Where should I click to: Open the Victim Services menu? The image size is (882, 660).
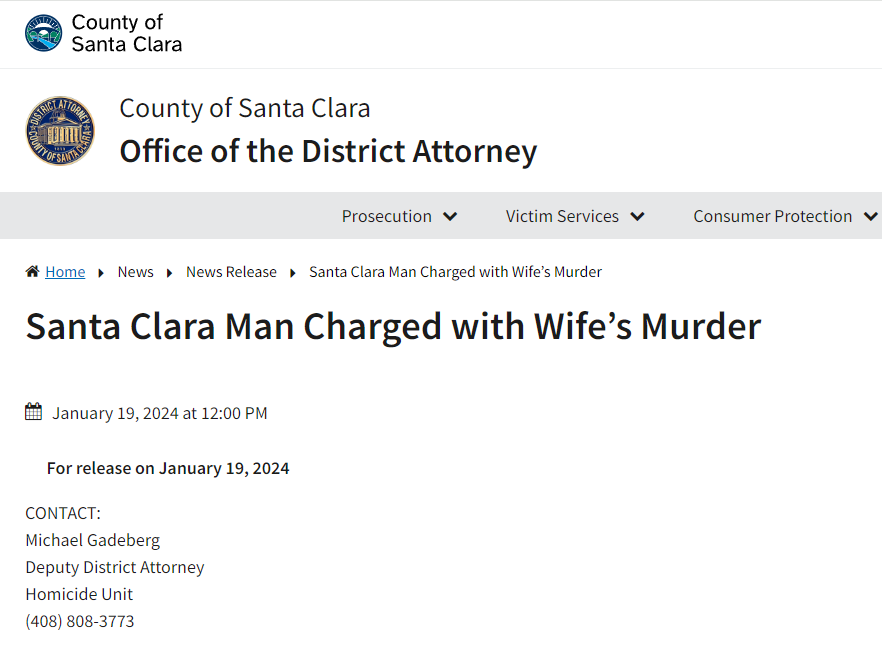point(562,216)
